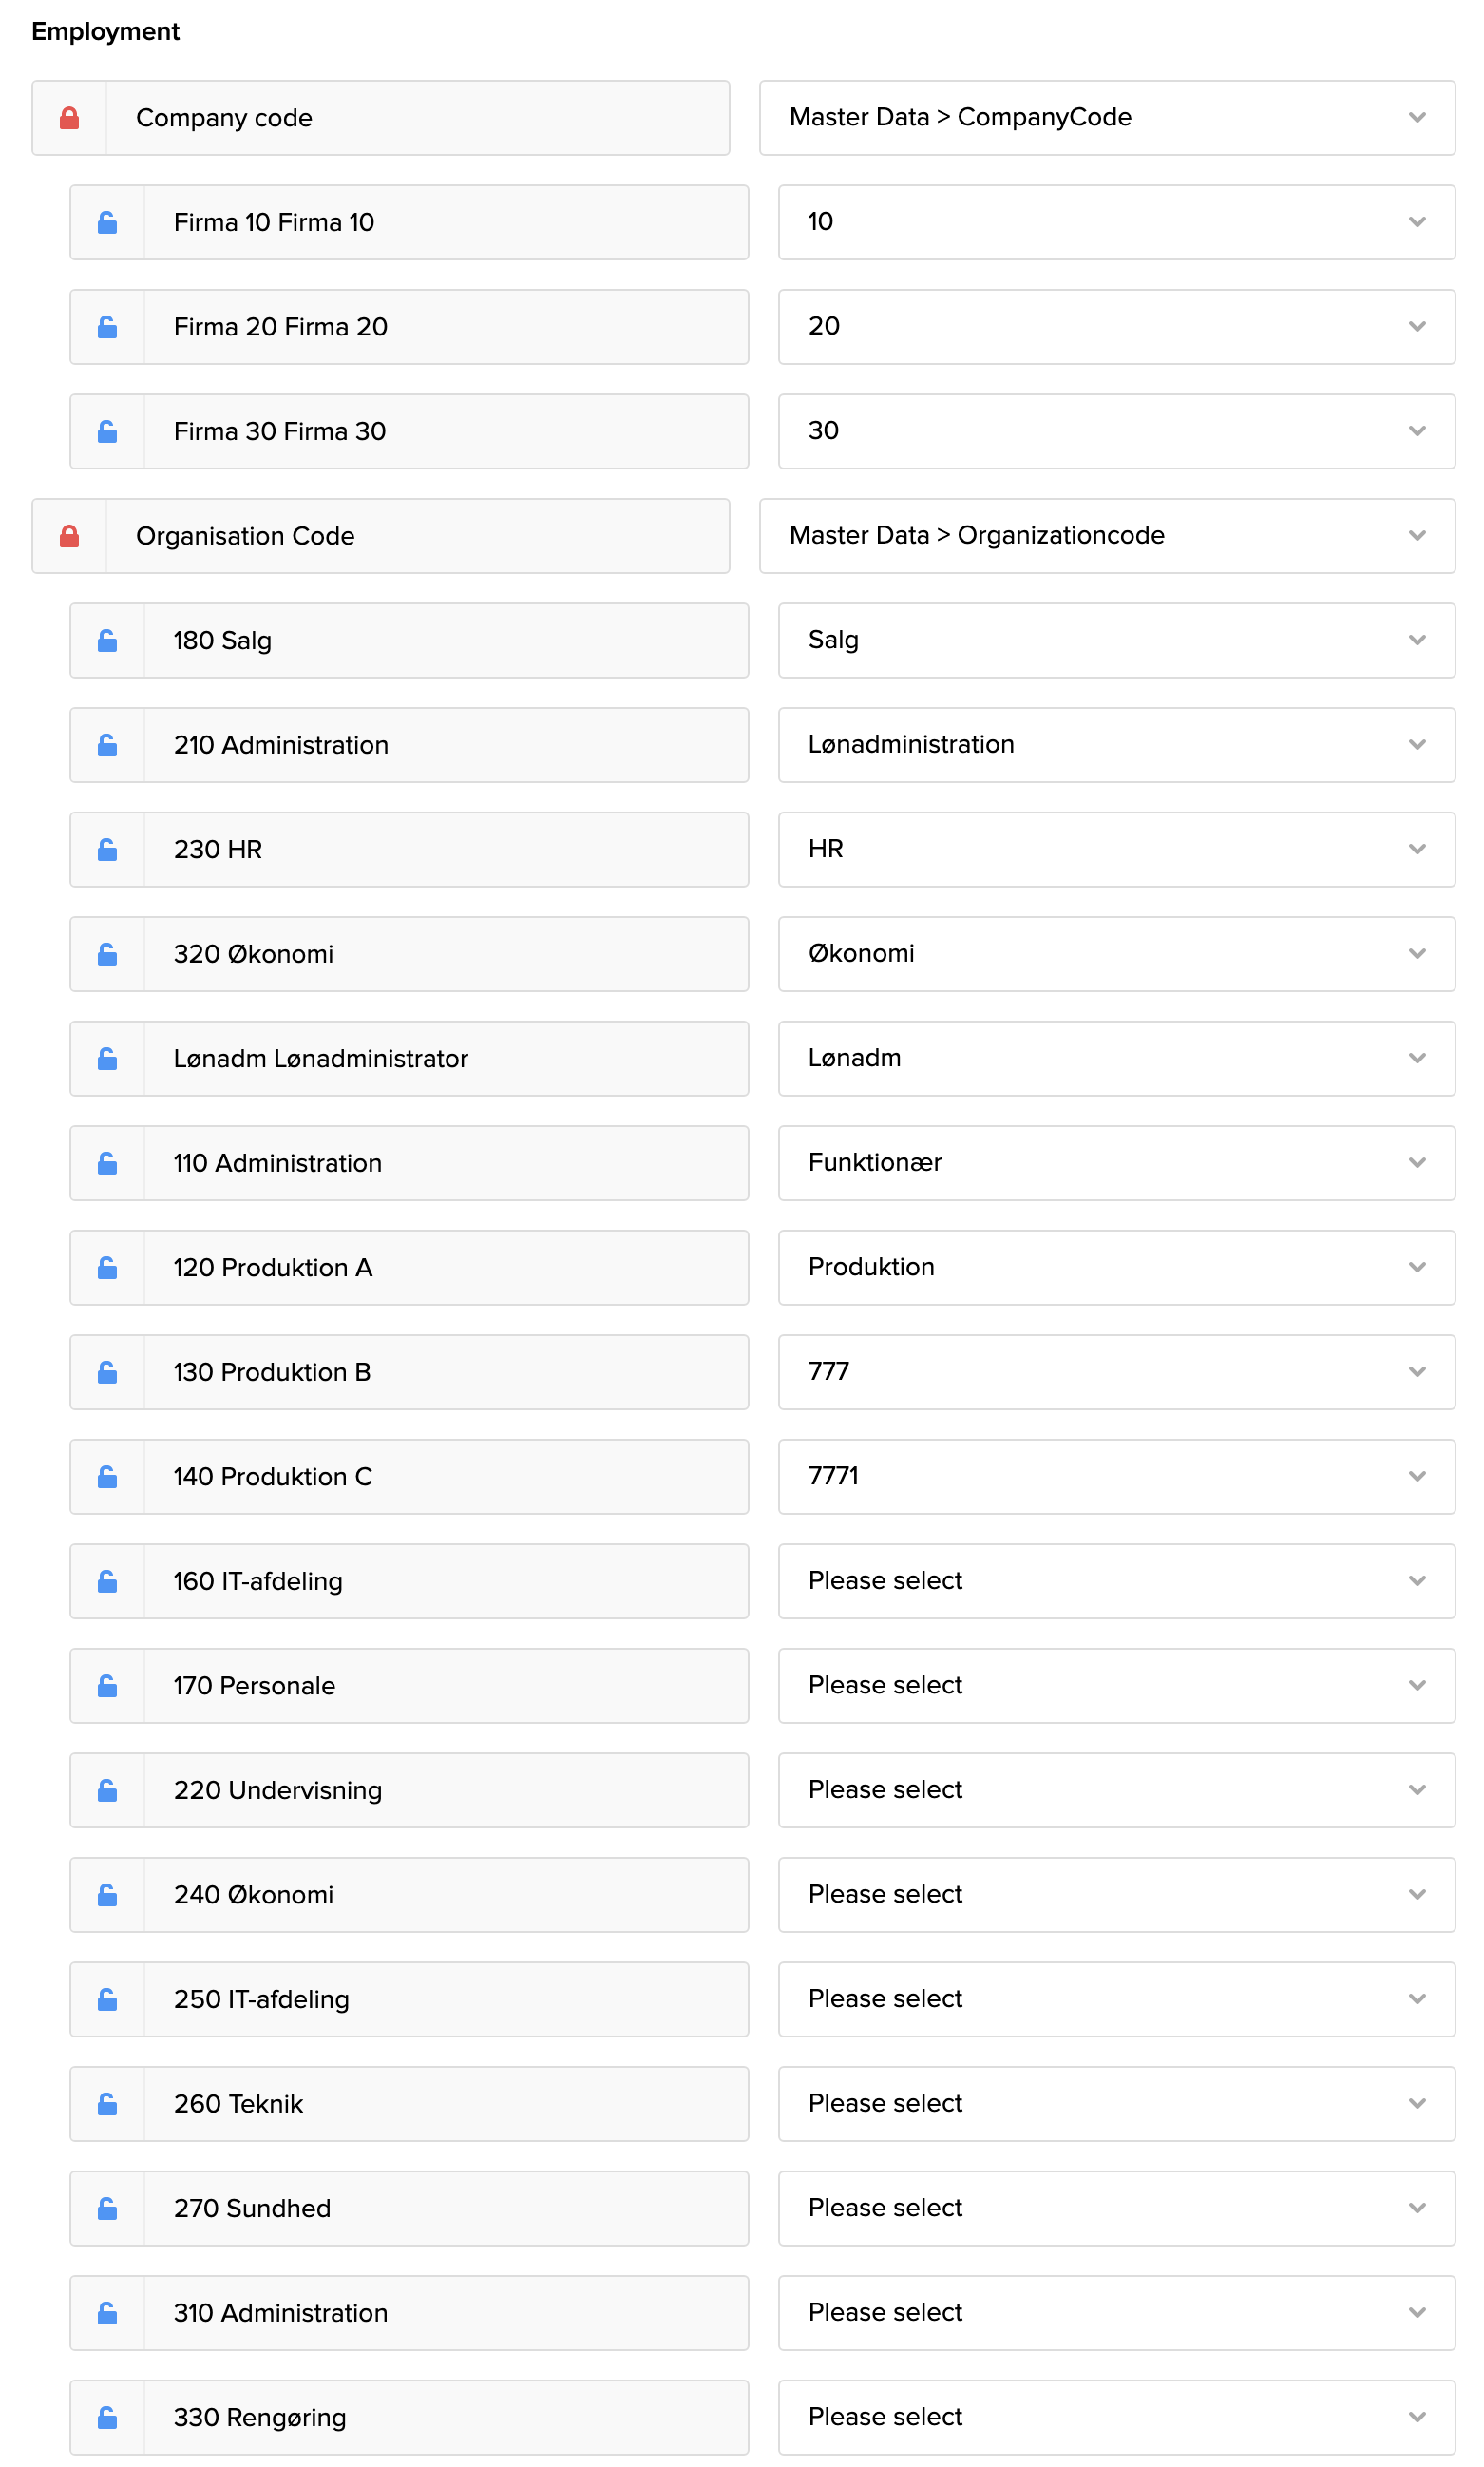
Task: Open the Master Data > CompanyCode dropdown
Action: pyautogui.click(x=1106, y=118)
